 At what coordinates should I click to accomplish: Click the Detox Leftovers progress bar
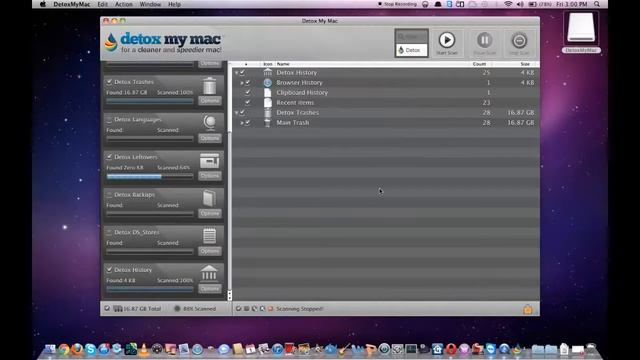click(150, 176)
